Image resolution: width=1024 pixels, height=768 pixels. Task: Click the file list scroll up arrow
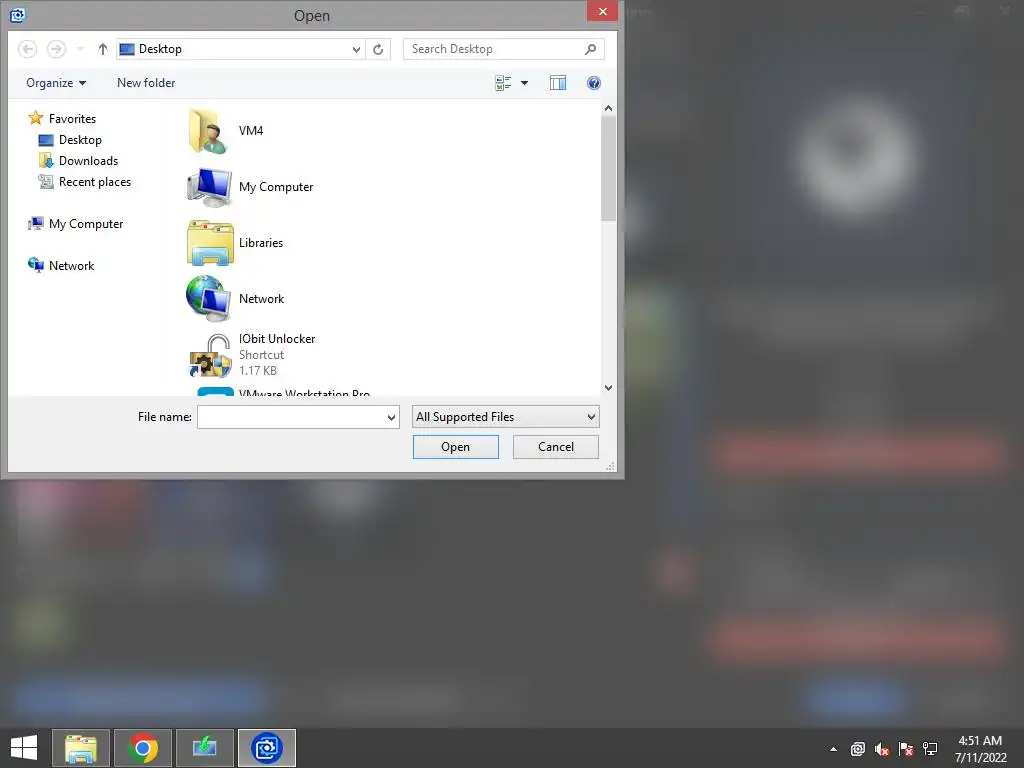[608, 108]
